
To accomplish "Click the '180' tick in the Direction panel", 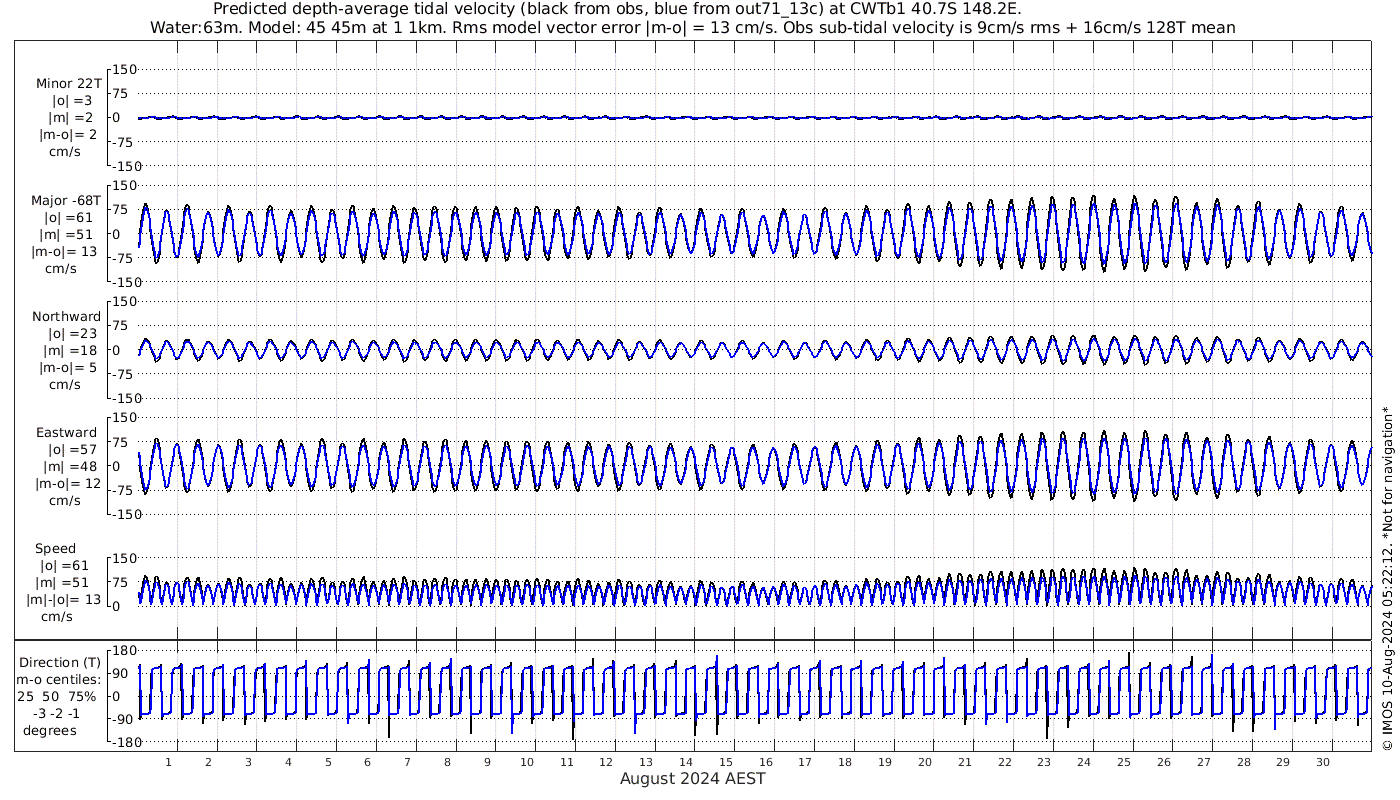I will tap(125, 650).
